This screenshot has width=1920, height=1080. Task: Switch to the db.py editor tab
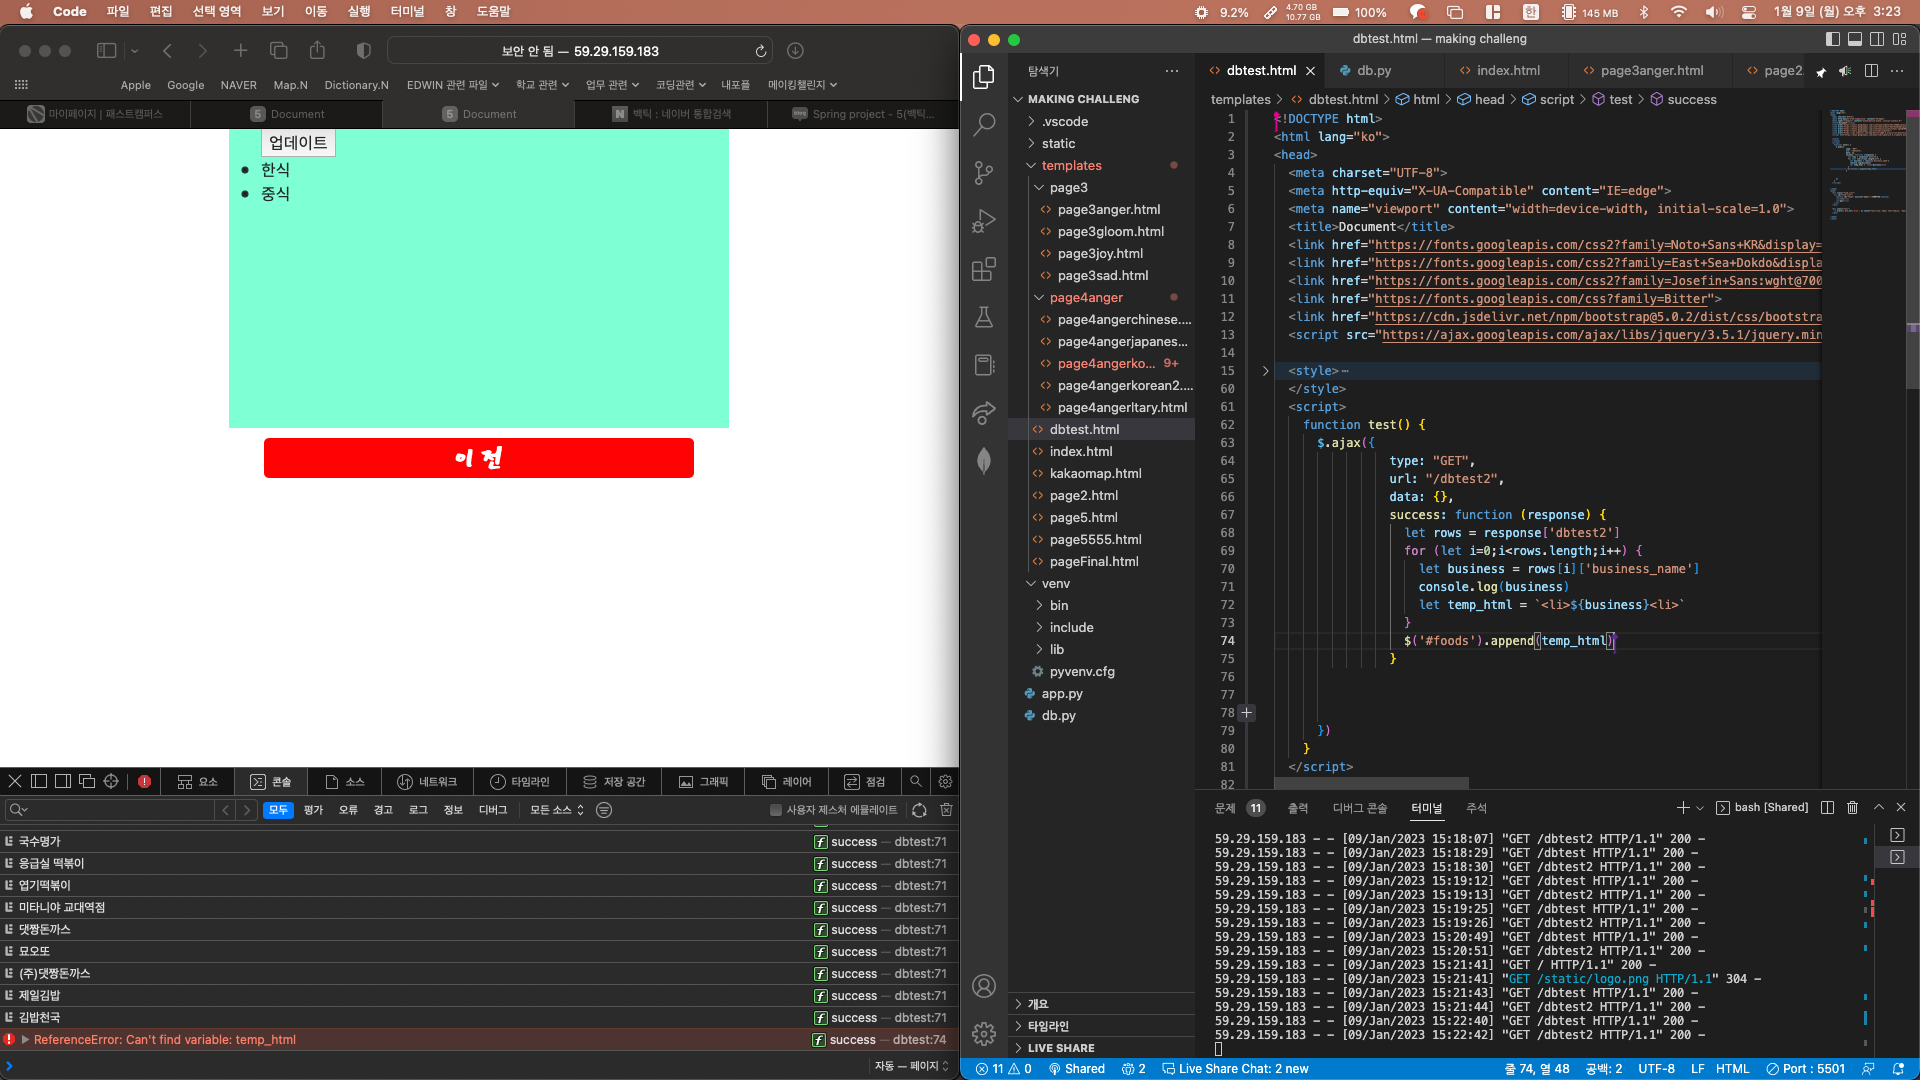(1373, 71)
